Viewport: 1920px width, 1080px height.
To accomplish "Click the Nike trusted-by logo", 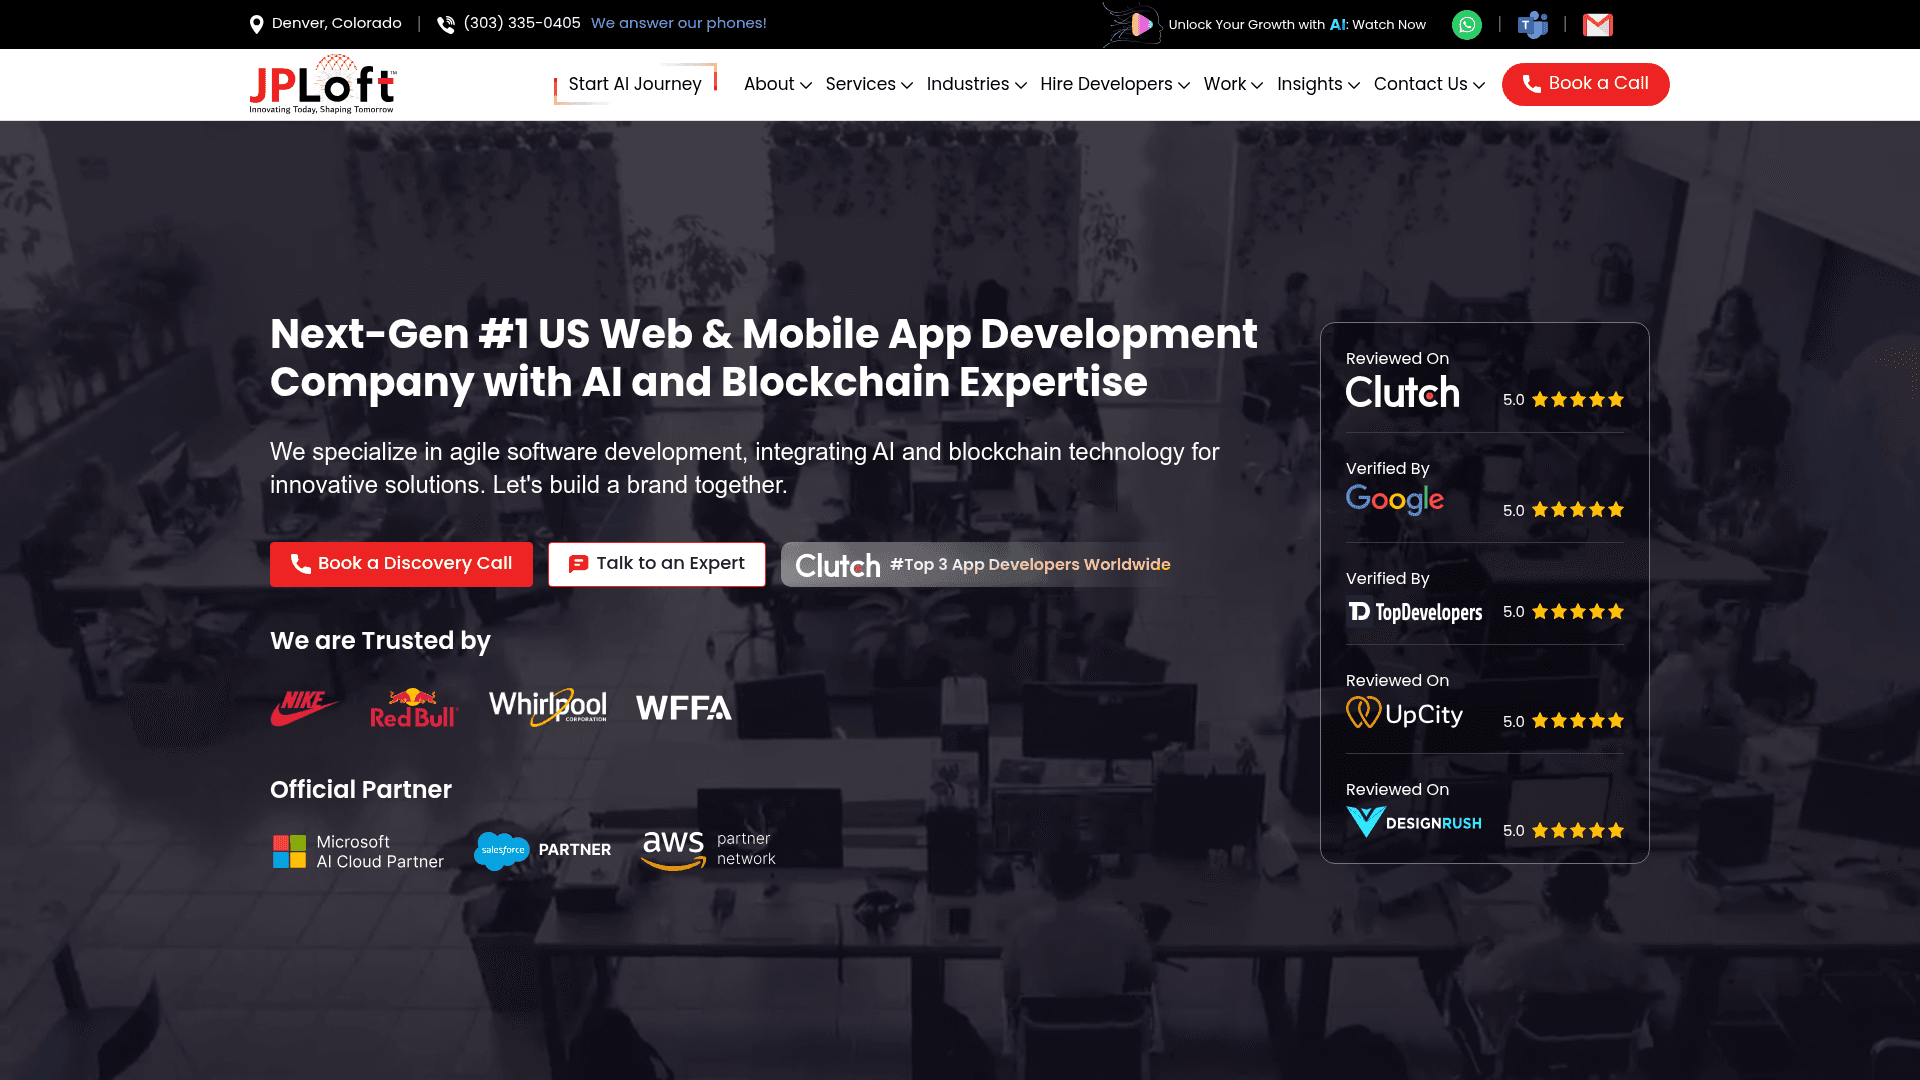I will (x=304, y=706).
